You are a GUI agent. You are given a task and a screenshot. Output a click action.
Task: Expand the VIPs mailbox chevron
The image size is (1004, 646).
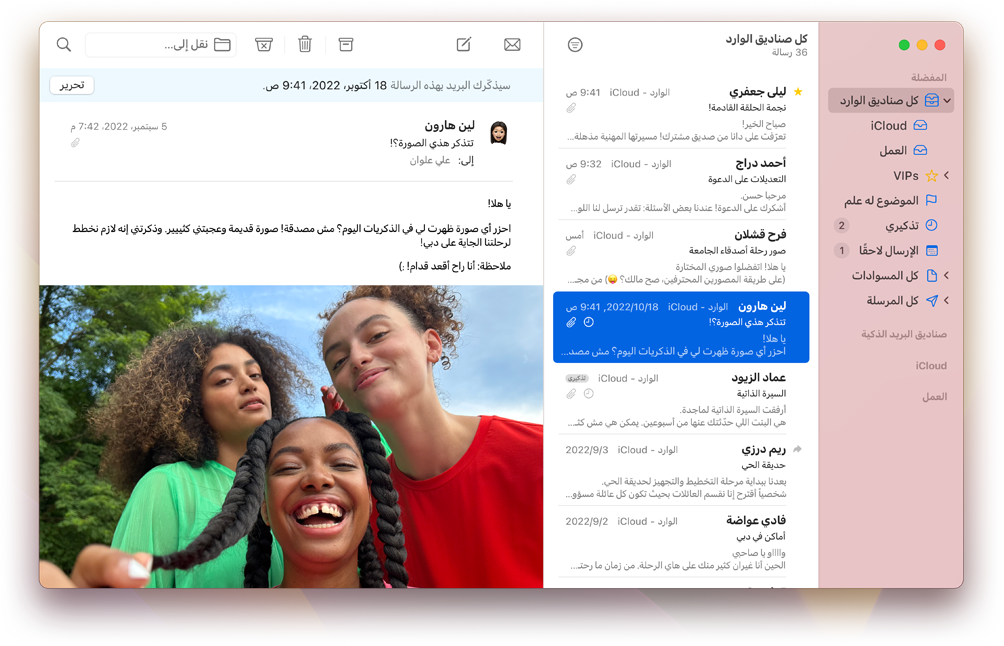(946, 176)
